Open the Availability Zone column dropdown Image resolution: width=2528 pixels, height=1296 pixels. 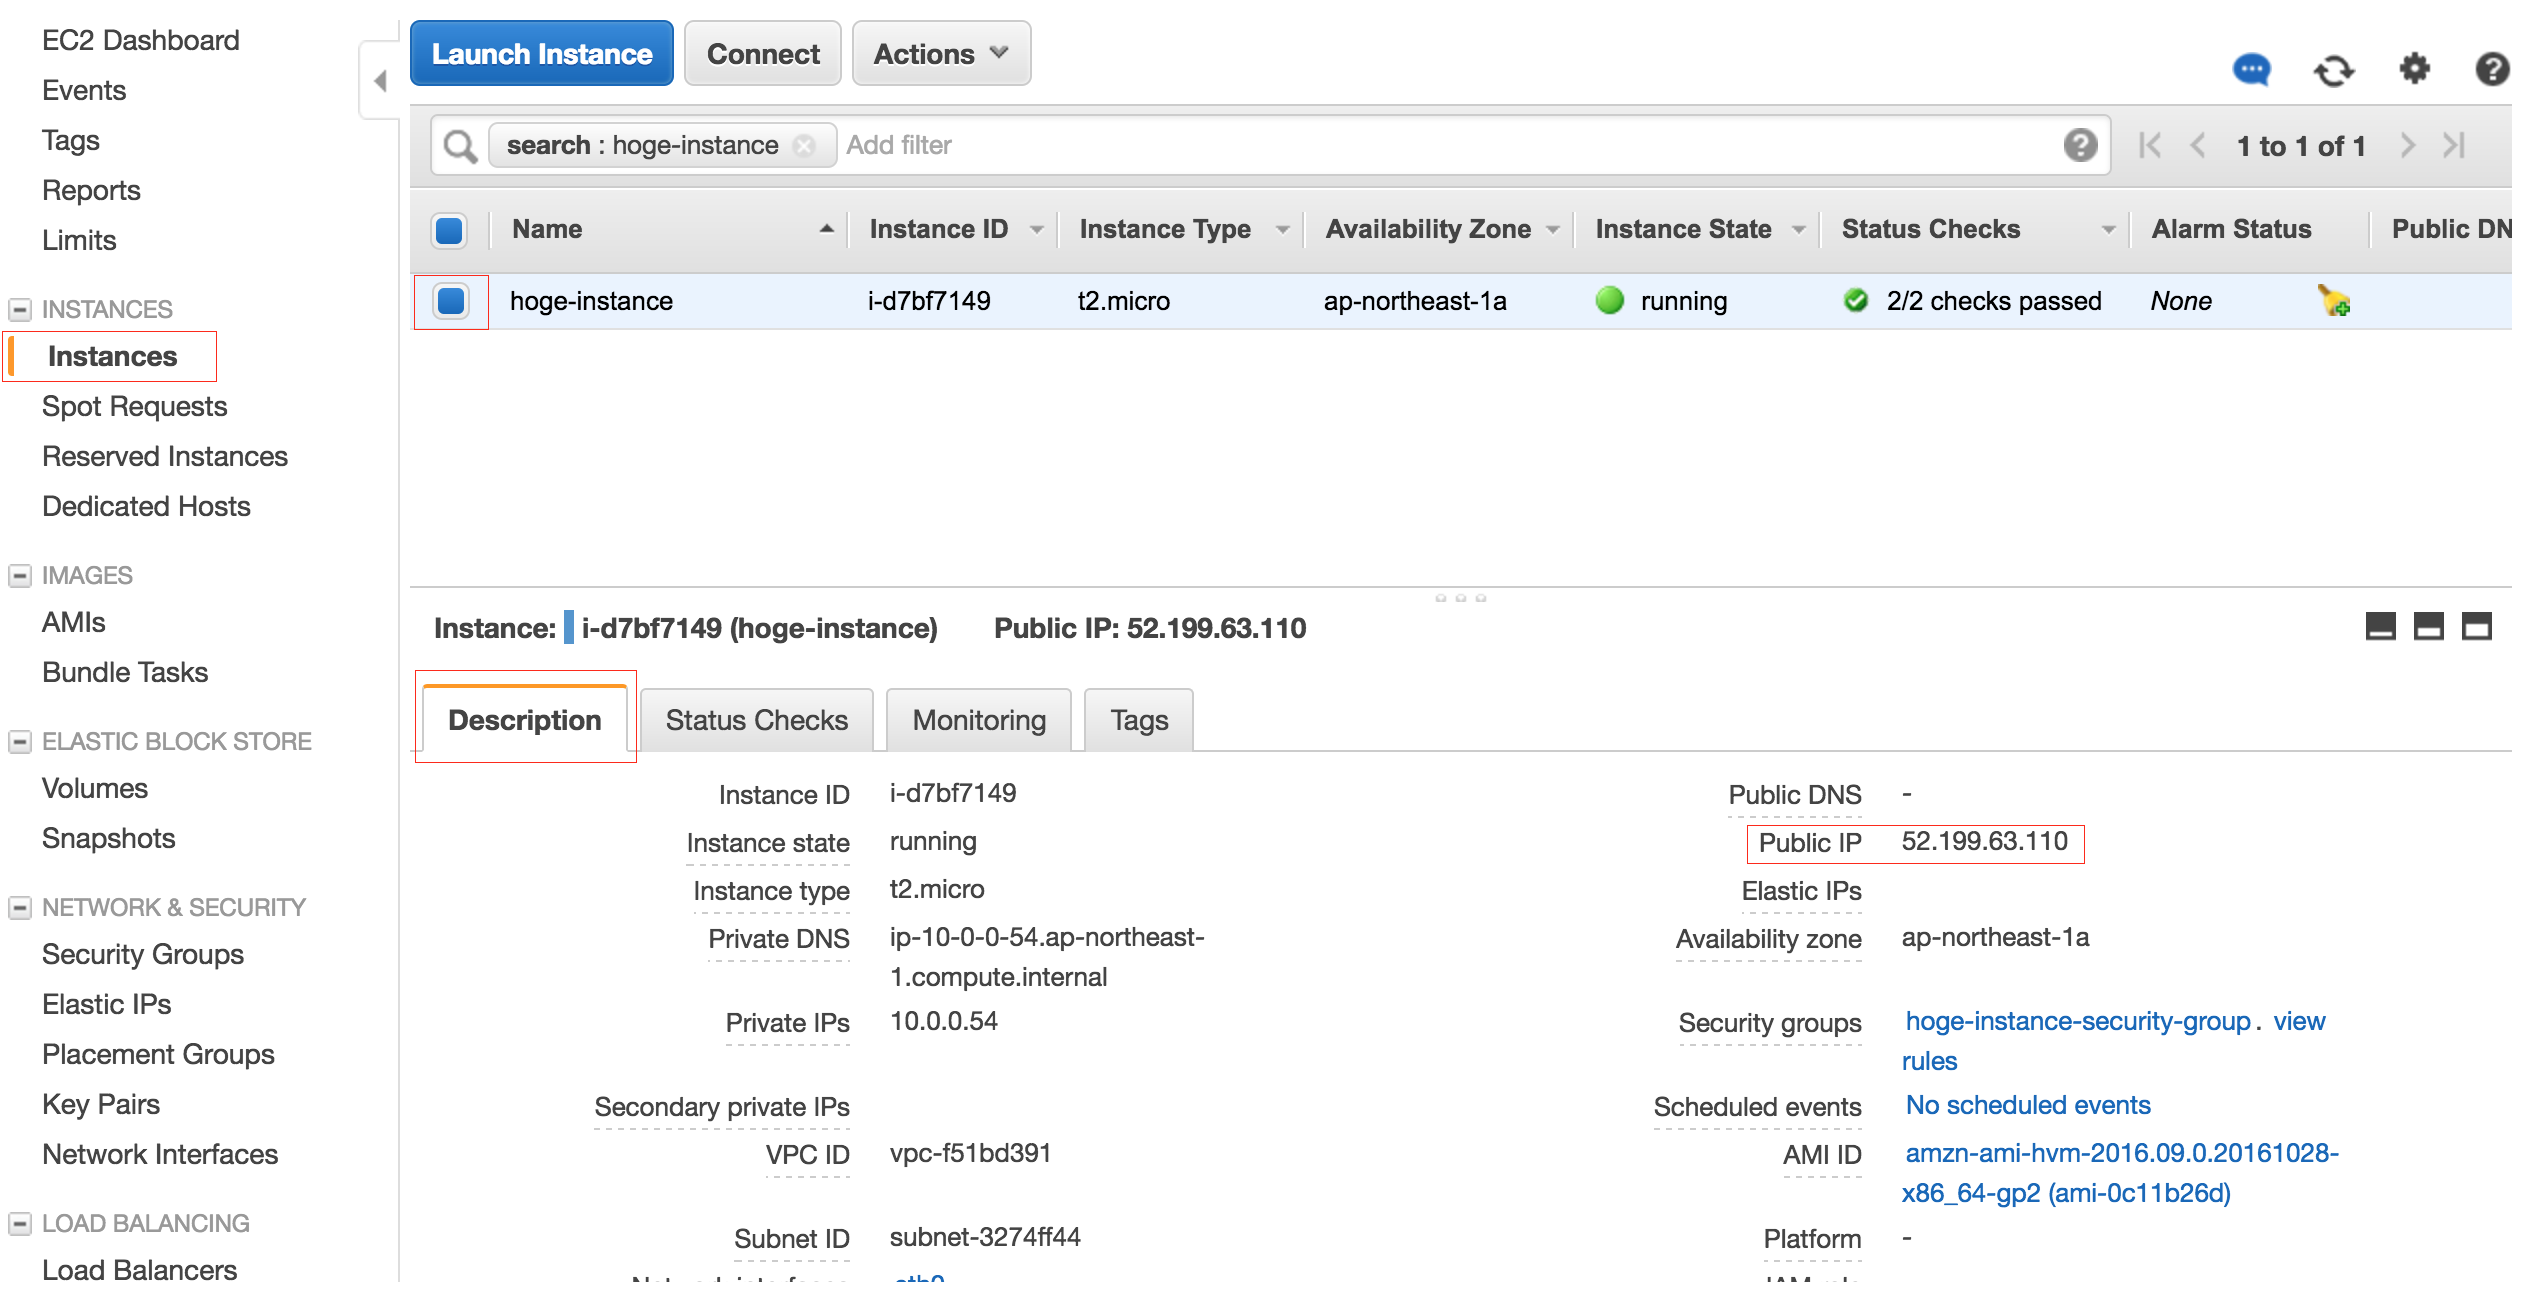click(x=1552, y=230)
